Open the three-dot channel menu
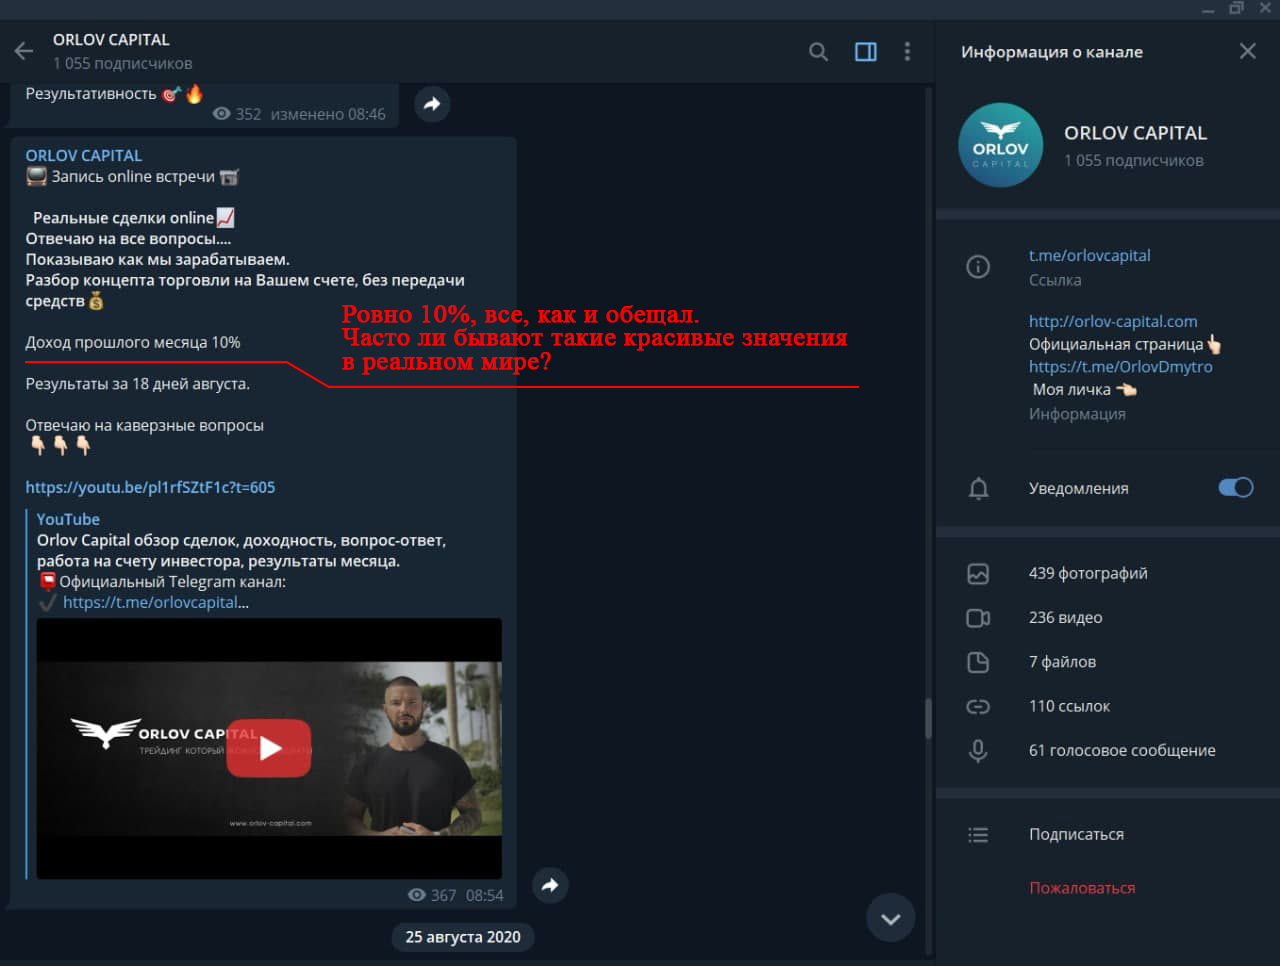 tap(907, 51)
